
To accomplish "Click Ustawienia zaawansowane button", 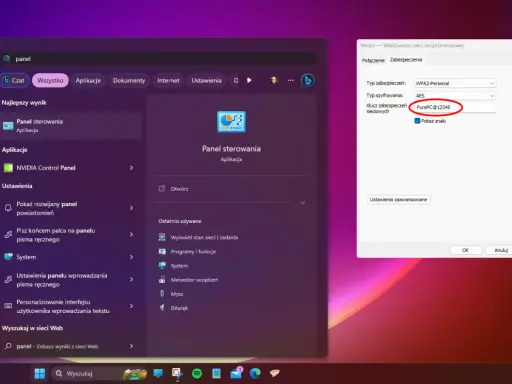I will (x=398, y=200).
